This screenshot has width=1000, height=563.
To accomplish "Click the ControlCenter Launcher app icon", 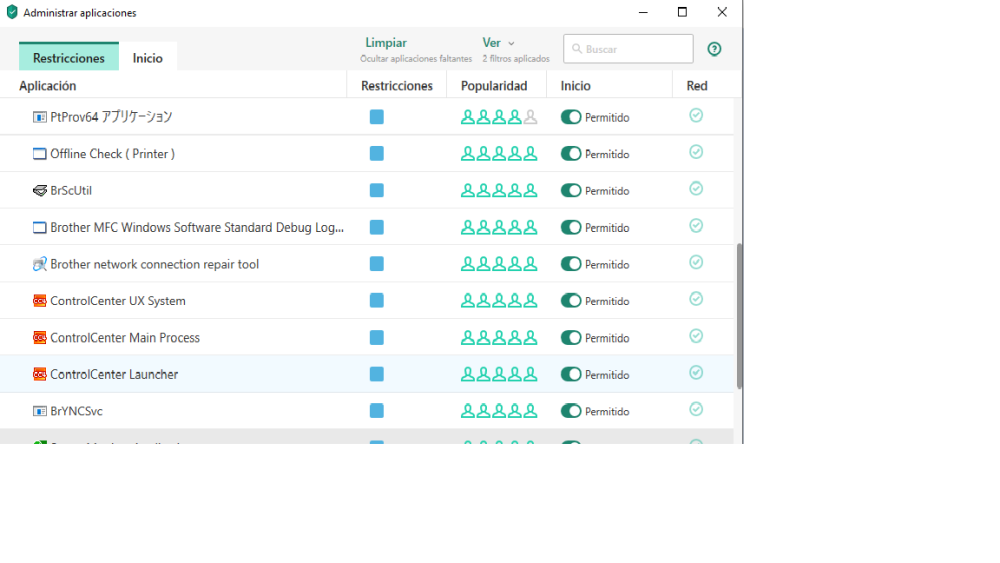I will 40,375.
